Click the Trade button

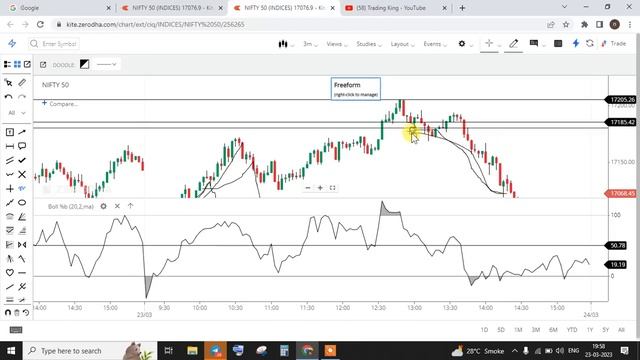tap(614, 43)
